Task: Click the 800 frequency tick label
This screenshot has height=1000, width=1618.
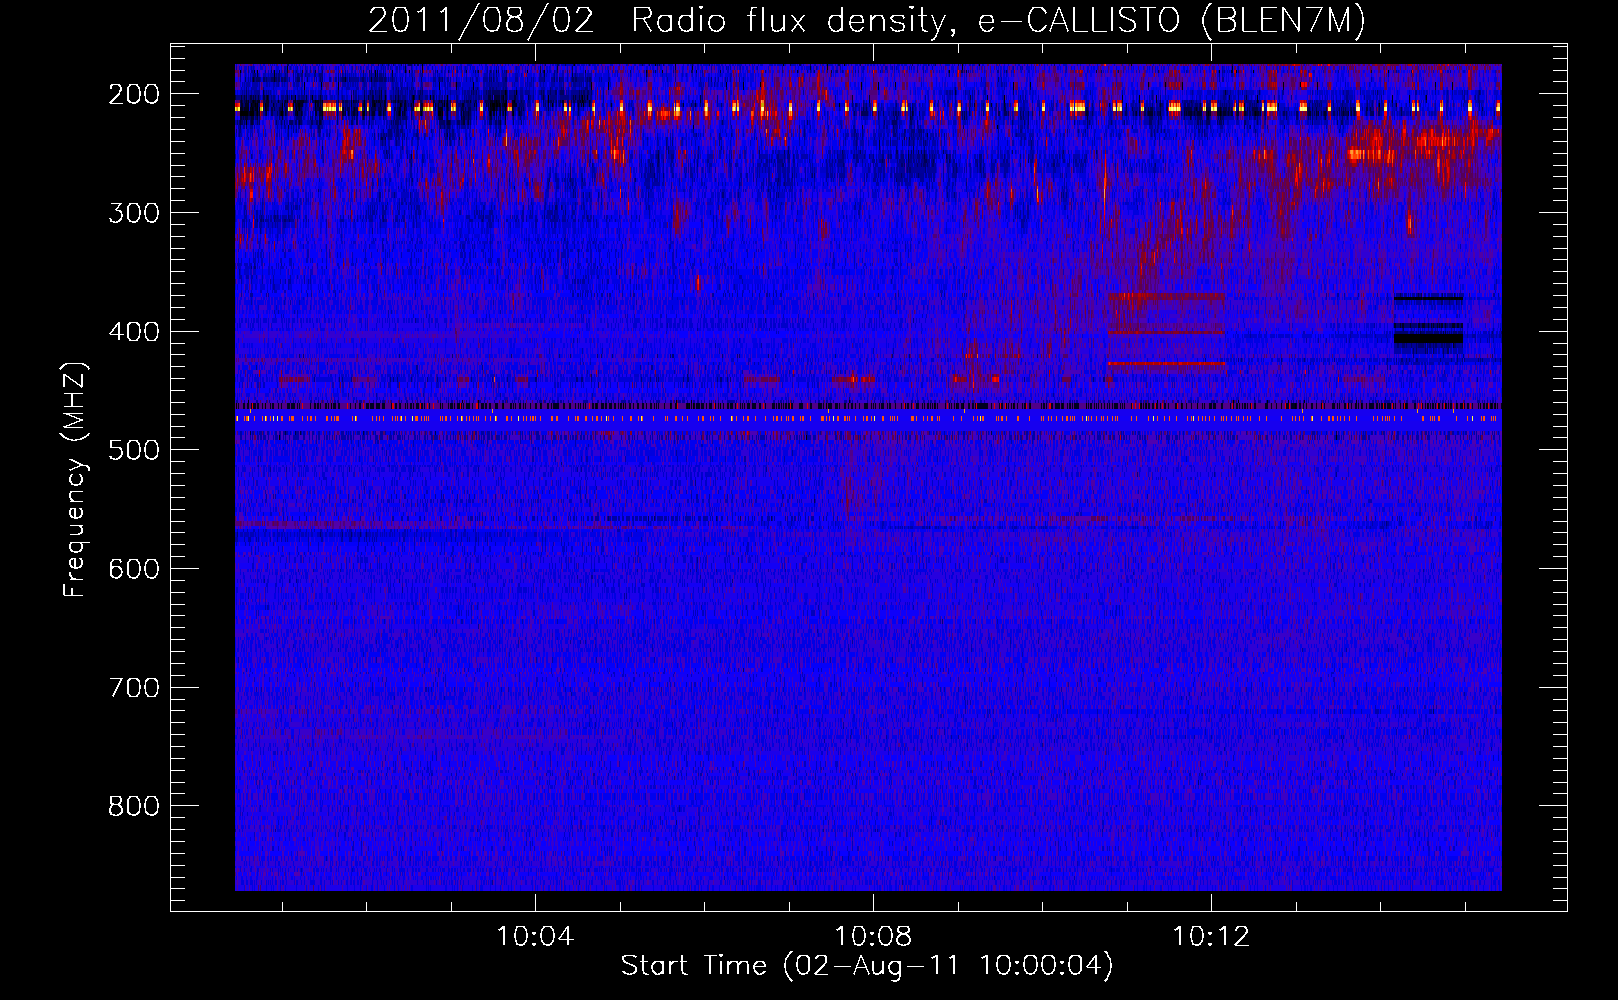Action: pos(134,806)
